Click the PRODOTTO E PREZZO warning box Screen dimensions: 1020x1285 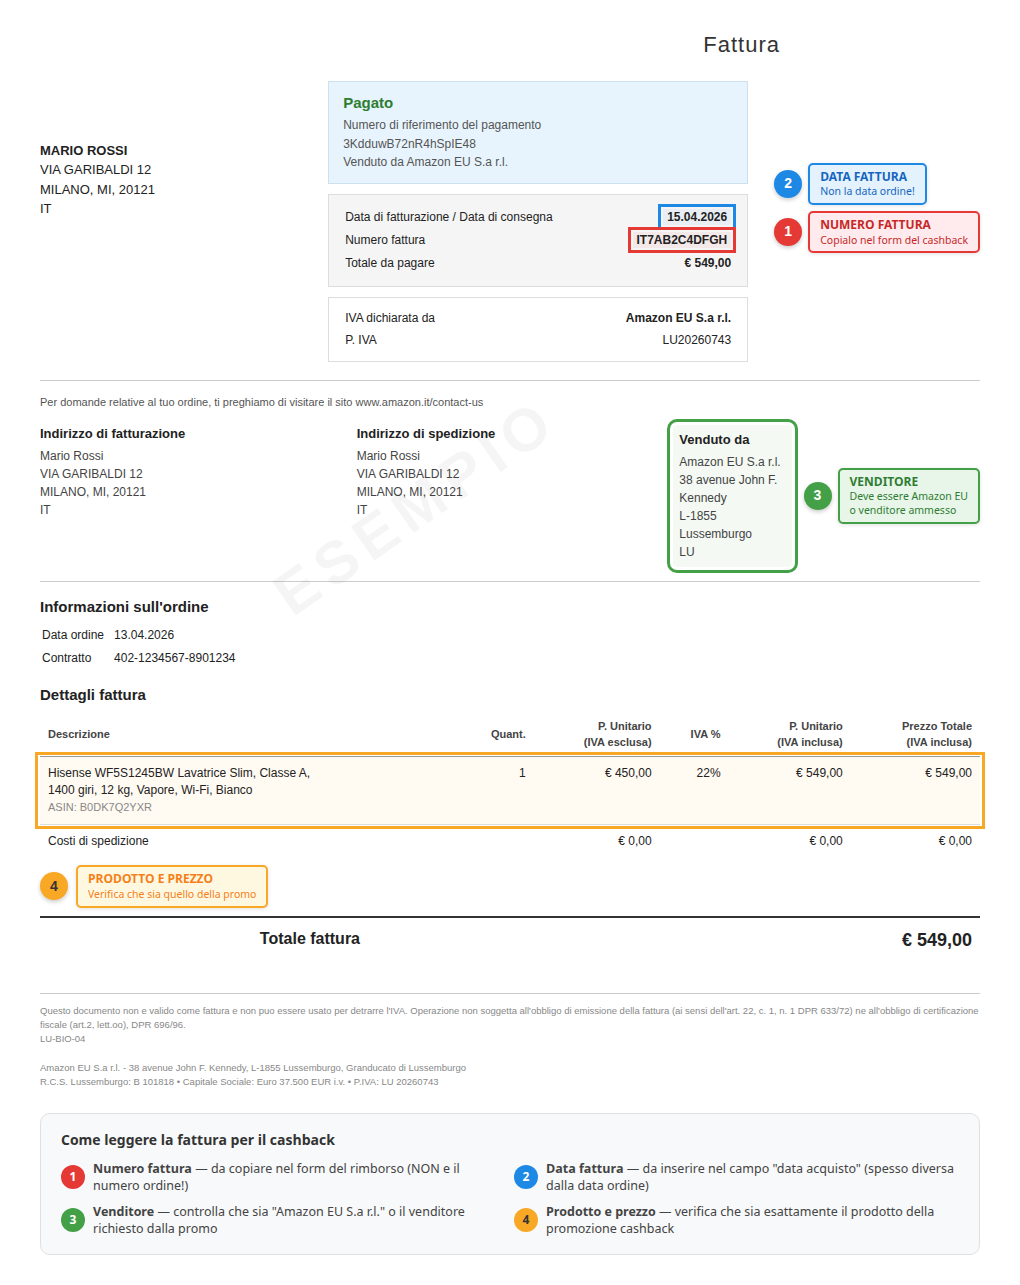pos(171,886)
